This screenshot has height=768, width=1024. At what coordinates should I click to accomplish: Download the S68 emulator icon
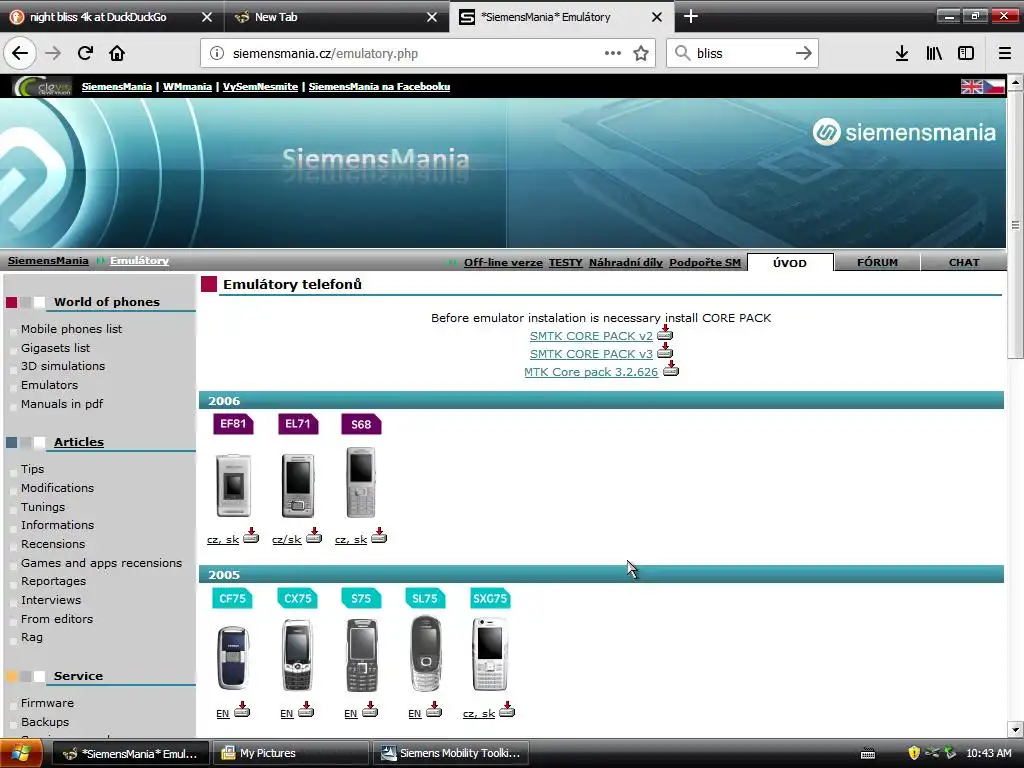click(x=379, y=536)
